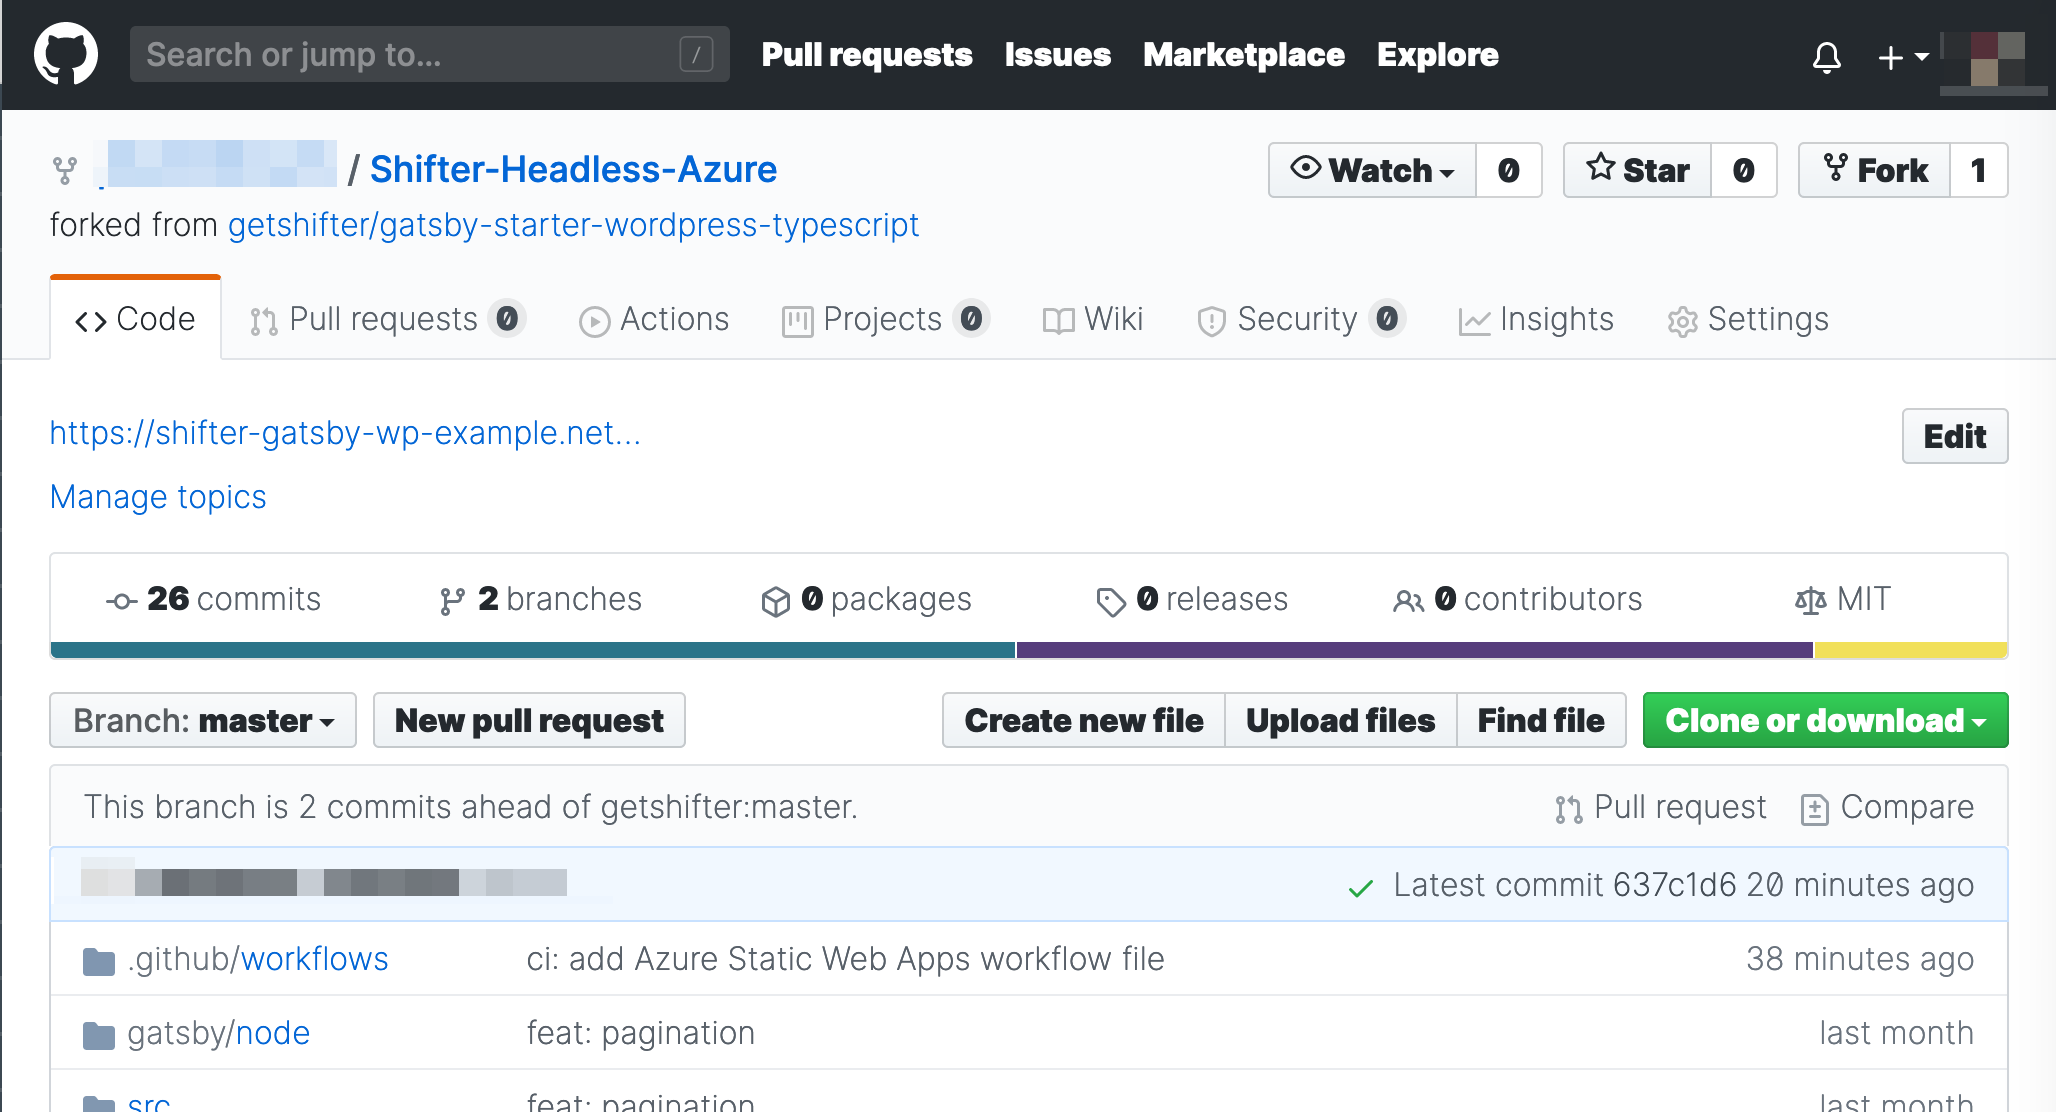Click the Edit description button
2056x1112 pixels.
tap(1955, 436)
